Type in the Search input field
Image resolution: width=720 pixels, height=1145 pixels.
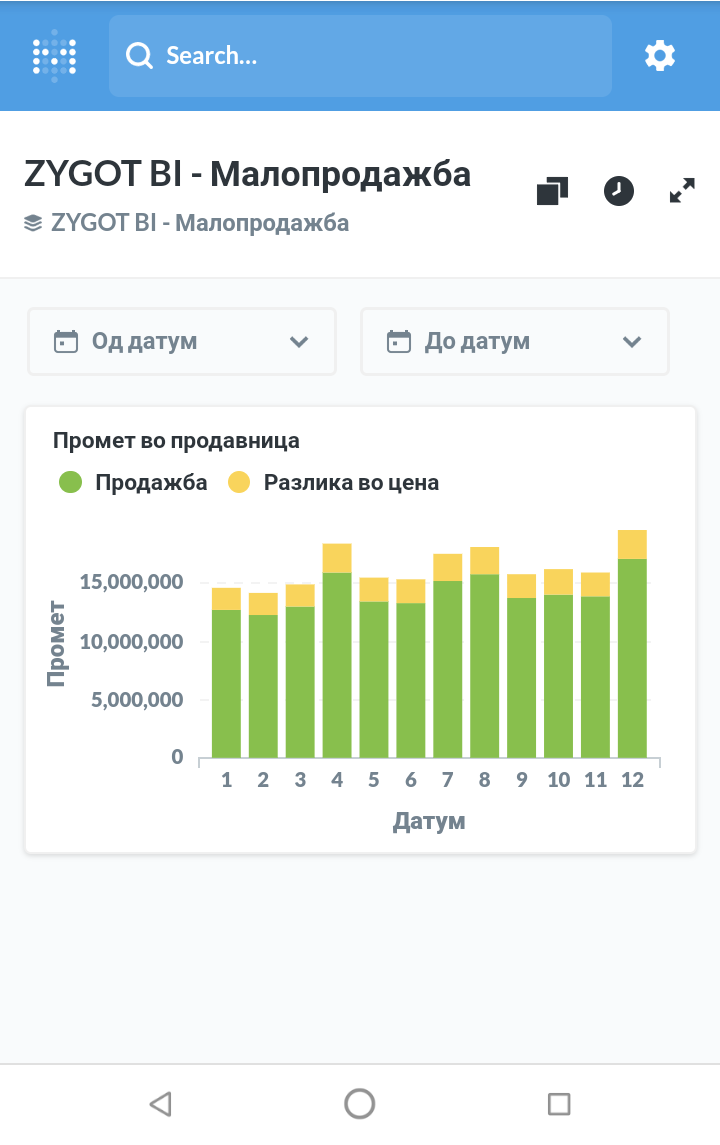(x=380, y=56)
